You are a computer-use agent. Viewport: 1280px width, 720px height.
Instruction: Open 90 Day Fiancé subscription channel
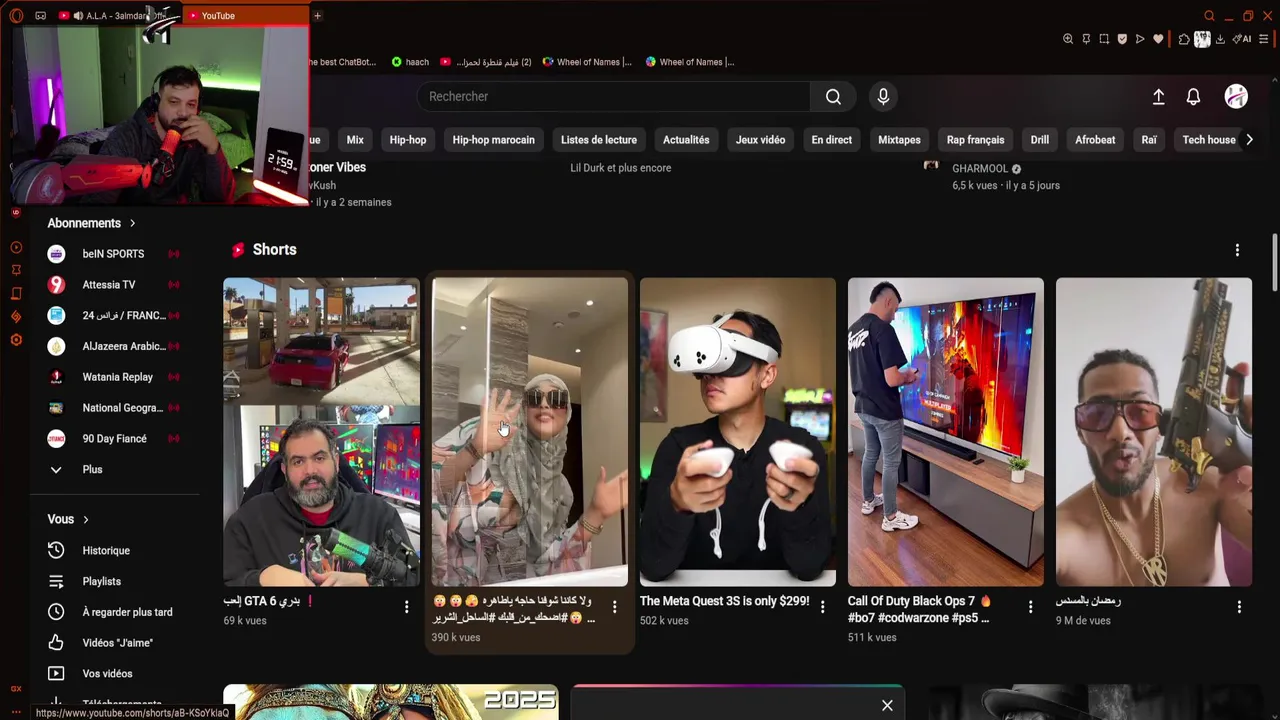click(114, 439)
